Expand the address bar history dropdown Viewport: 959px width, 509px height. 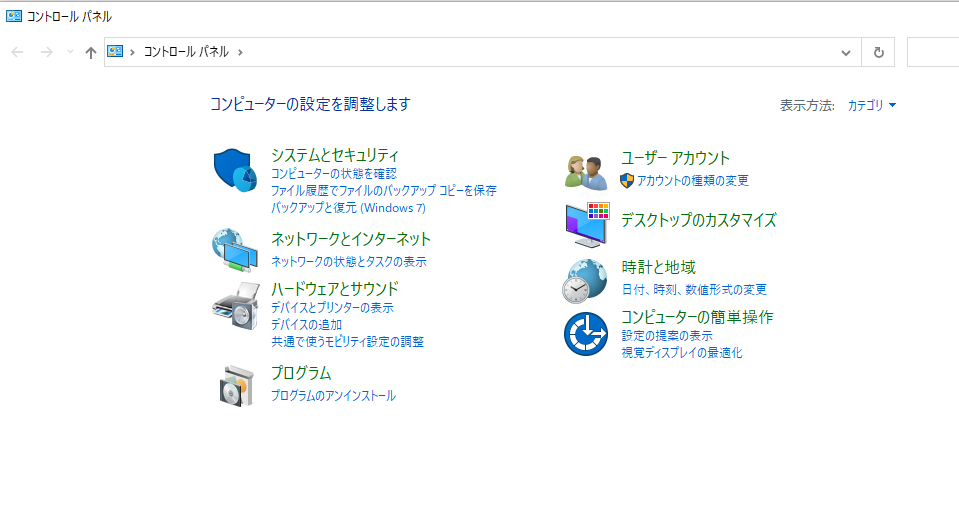pyautogui.click(x=846, y=53)
